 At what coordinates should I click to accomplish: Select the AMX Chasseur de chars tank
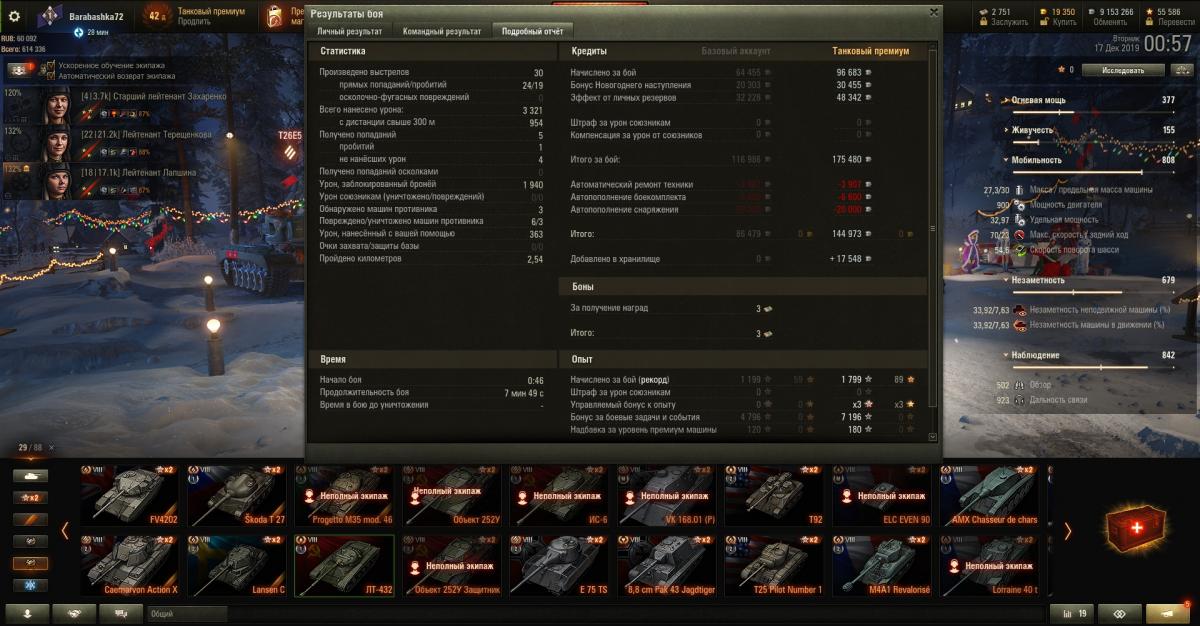click(x=988, y=495)
